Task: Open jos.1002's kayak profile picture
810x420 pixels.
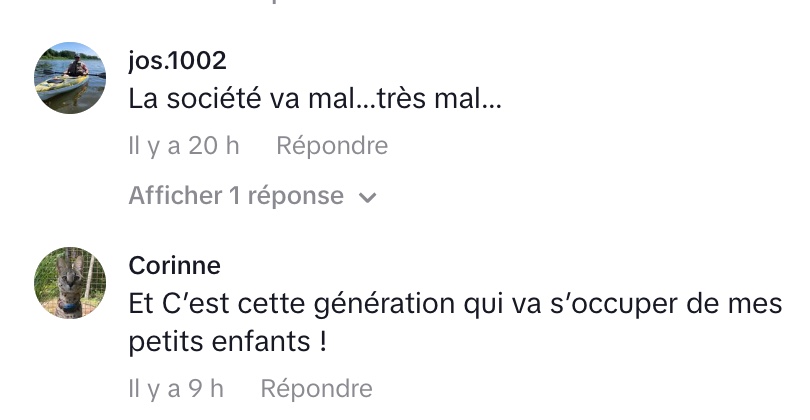Action: pos(70,78)
